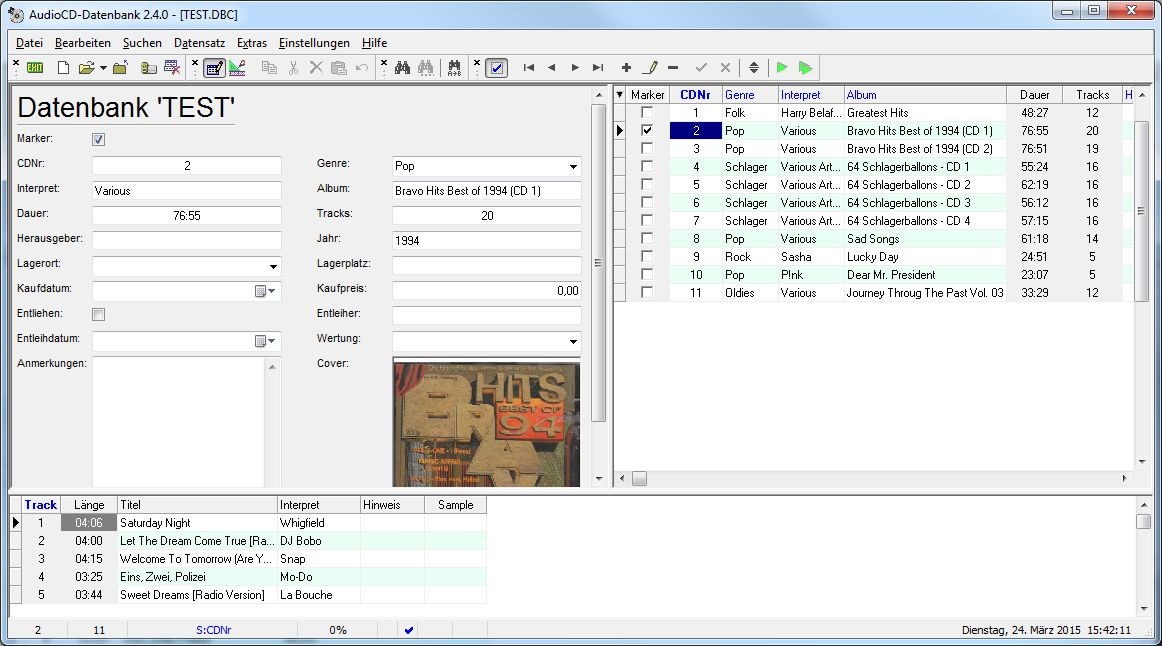Add a new record with plus icon
Screen dimensions: 1162x646
[x=626, y=68]
